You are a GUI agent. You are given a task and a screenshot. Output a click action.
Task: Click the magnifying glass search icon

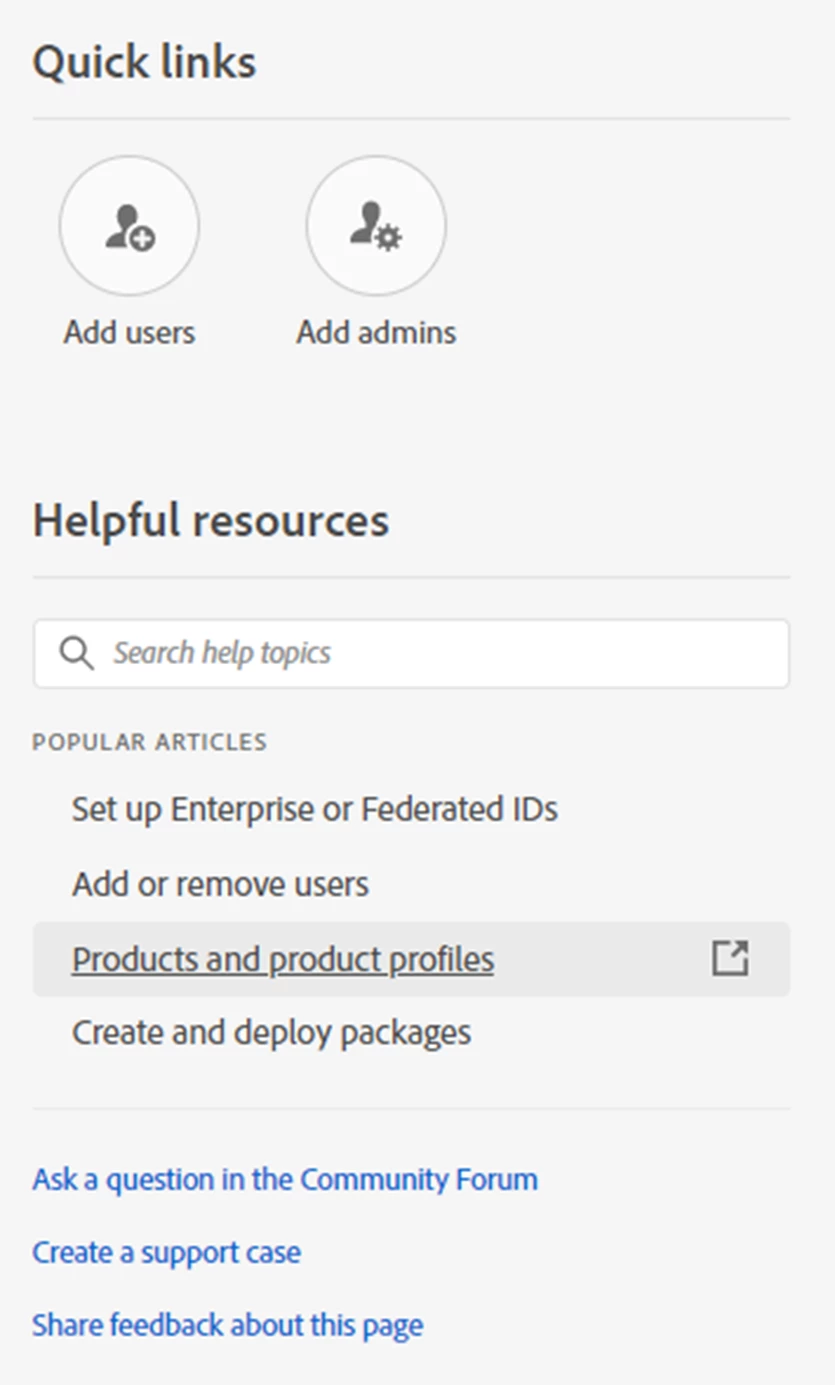point(76,653)
